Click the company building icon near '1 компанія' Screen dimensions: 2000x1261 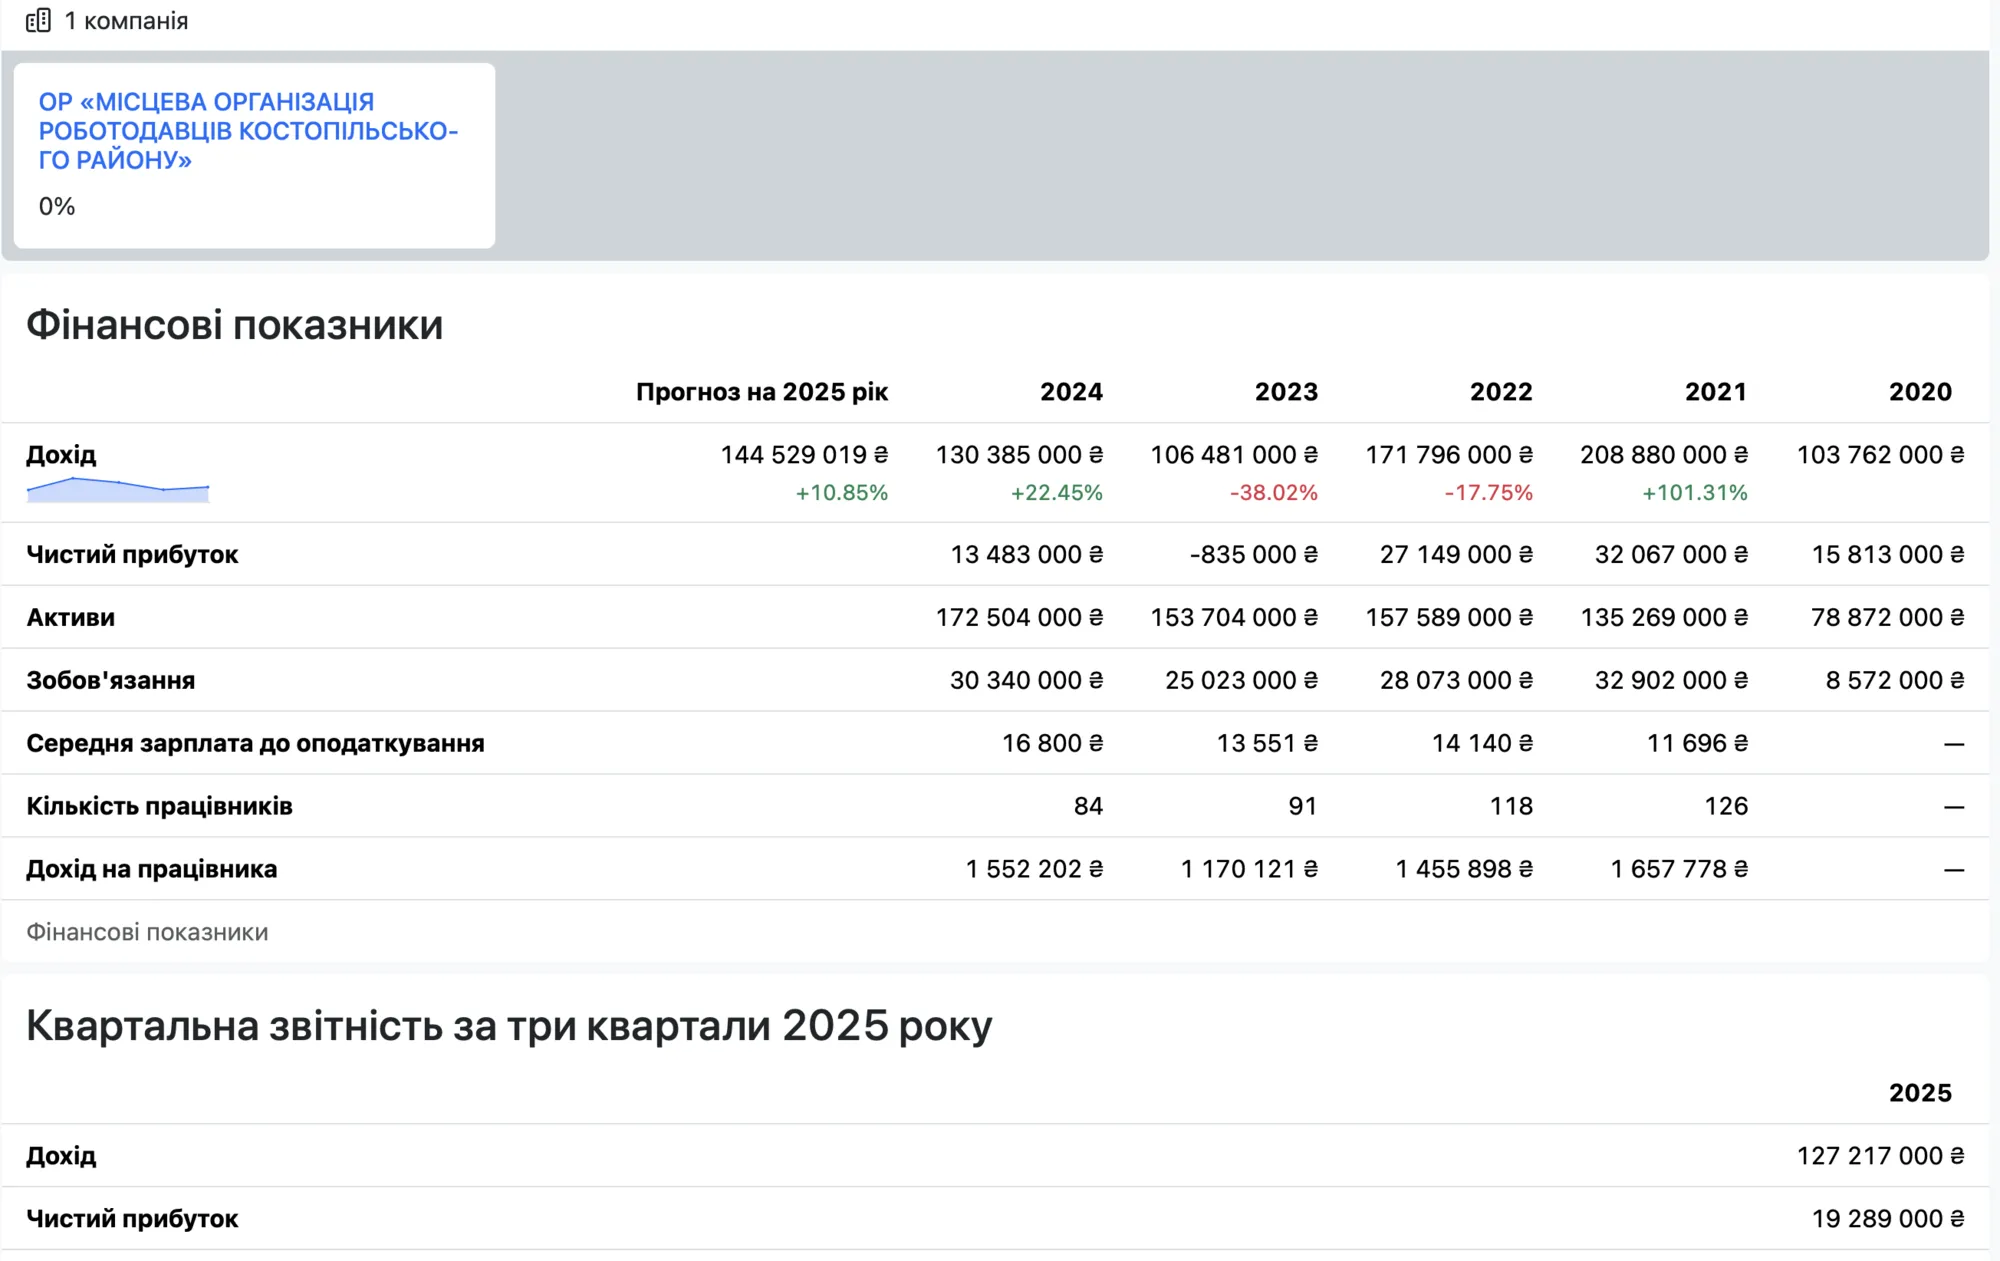[38, 20]
